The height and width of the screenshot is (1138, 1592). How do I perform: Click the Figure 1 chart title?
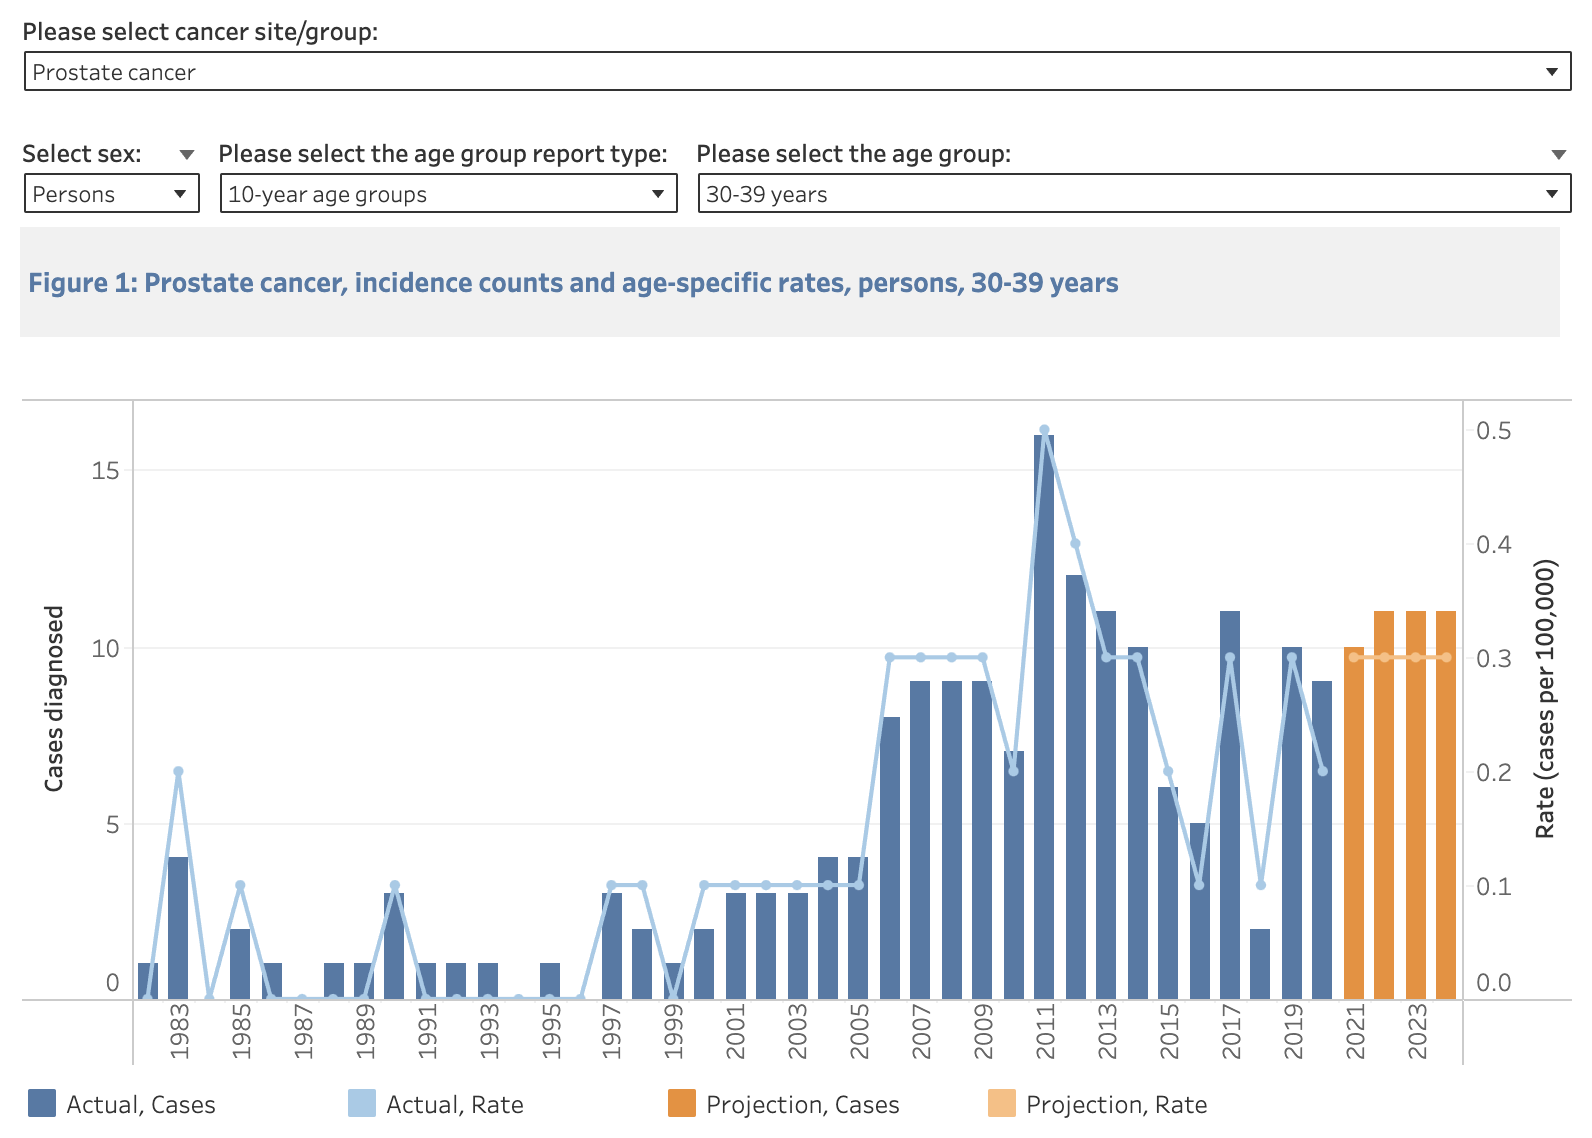pyautogui.click(x=573, y=283)
